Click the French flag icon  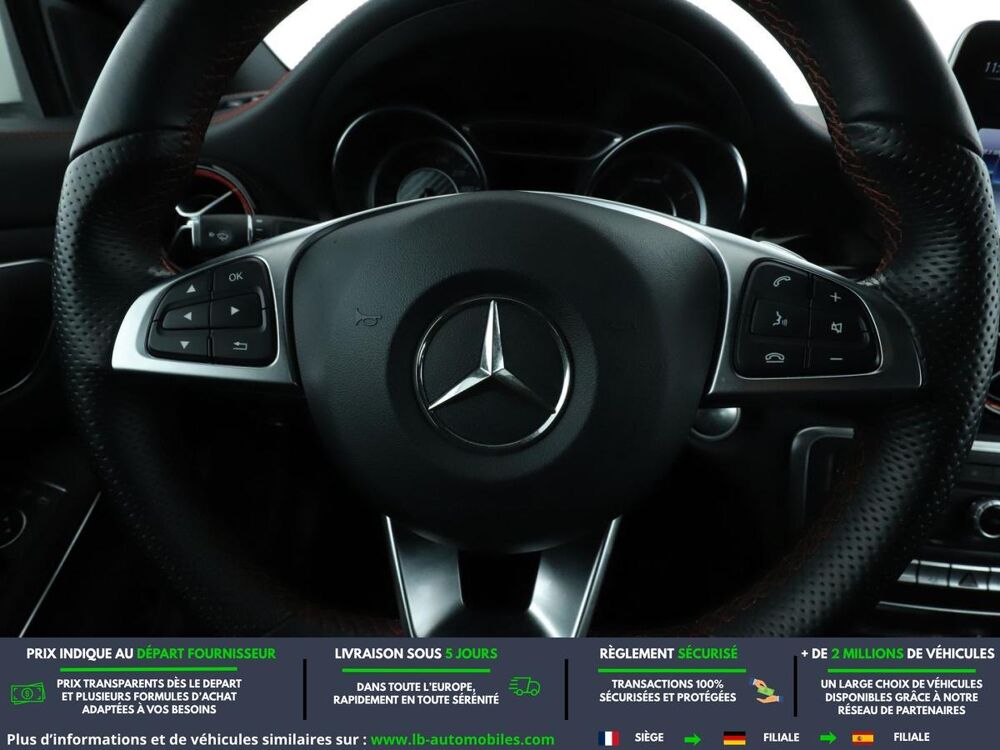608,738
